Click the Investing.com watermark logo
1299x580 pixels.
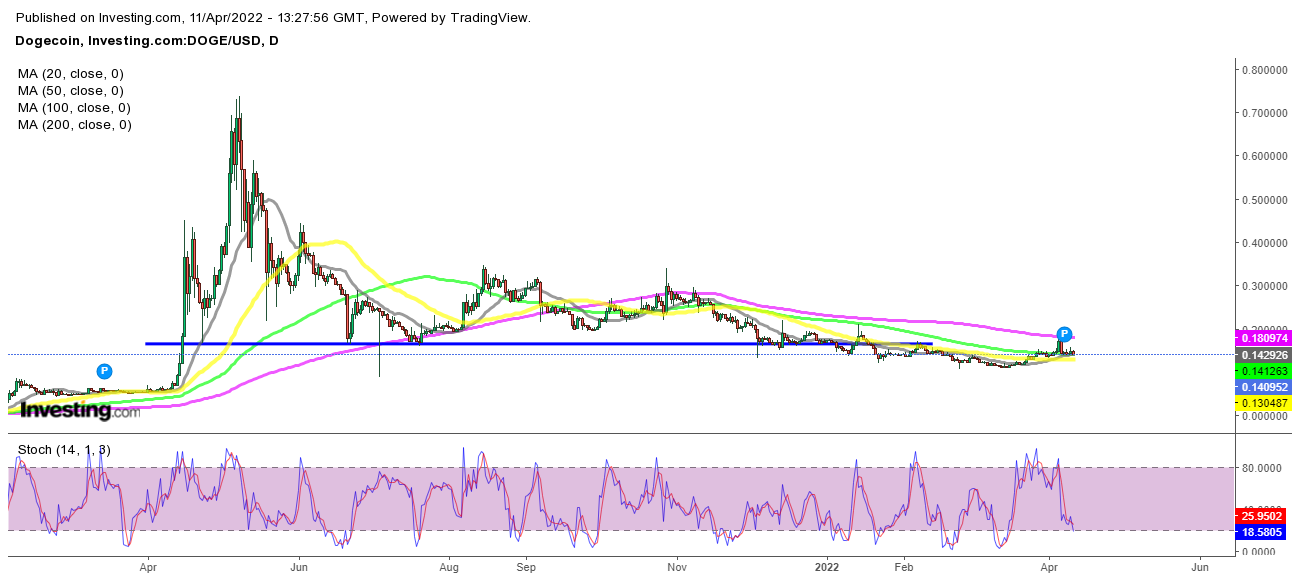click(x=81, y=410)
